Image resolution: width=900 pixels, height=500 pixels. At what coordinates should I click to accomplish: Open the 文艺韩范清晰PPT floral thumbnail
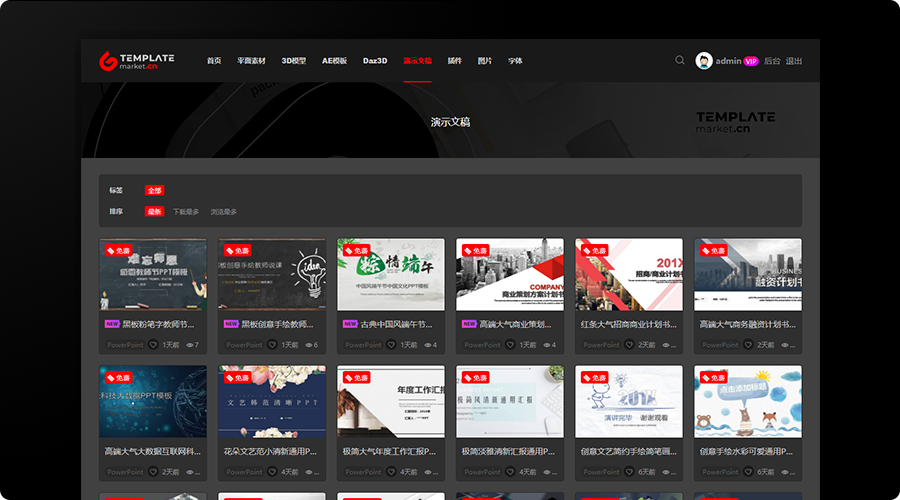point(272,401)
